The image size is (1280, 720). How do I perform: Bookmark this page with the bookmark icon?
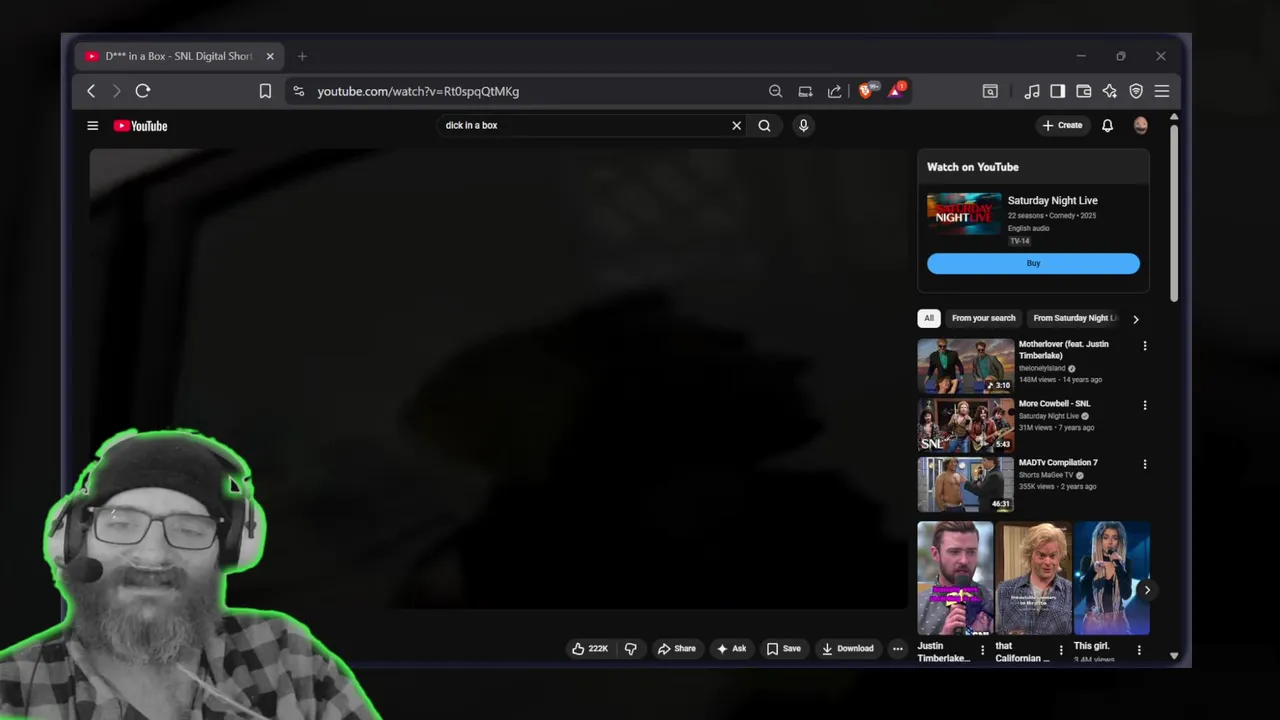click(x=265, y=91)
